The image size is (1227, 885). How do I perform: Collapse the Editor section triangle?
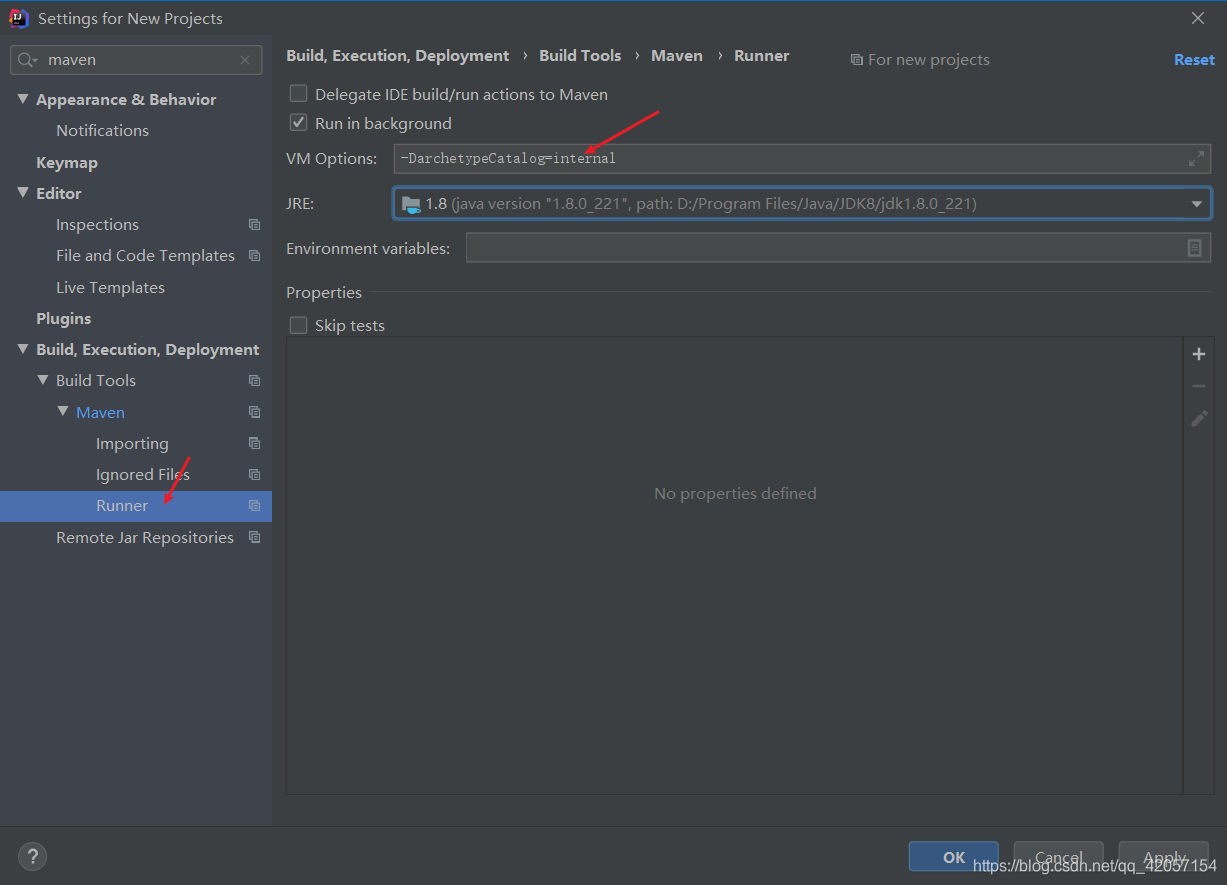[23, 193]
